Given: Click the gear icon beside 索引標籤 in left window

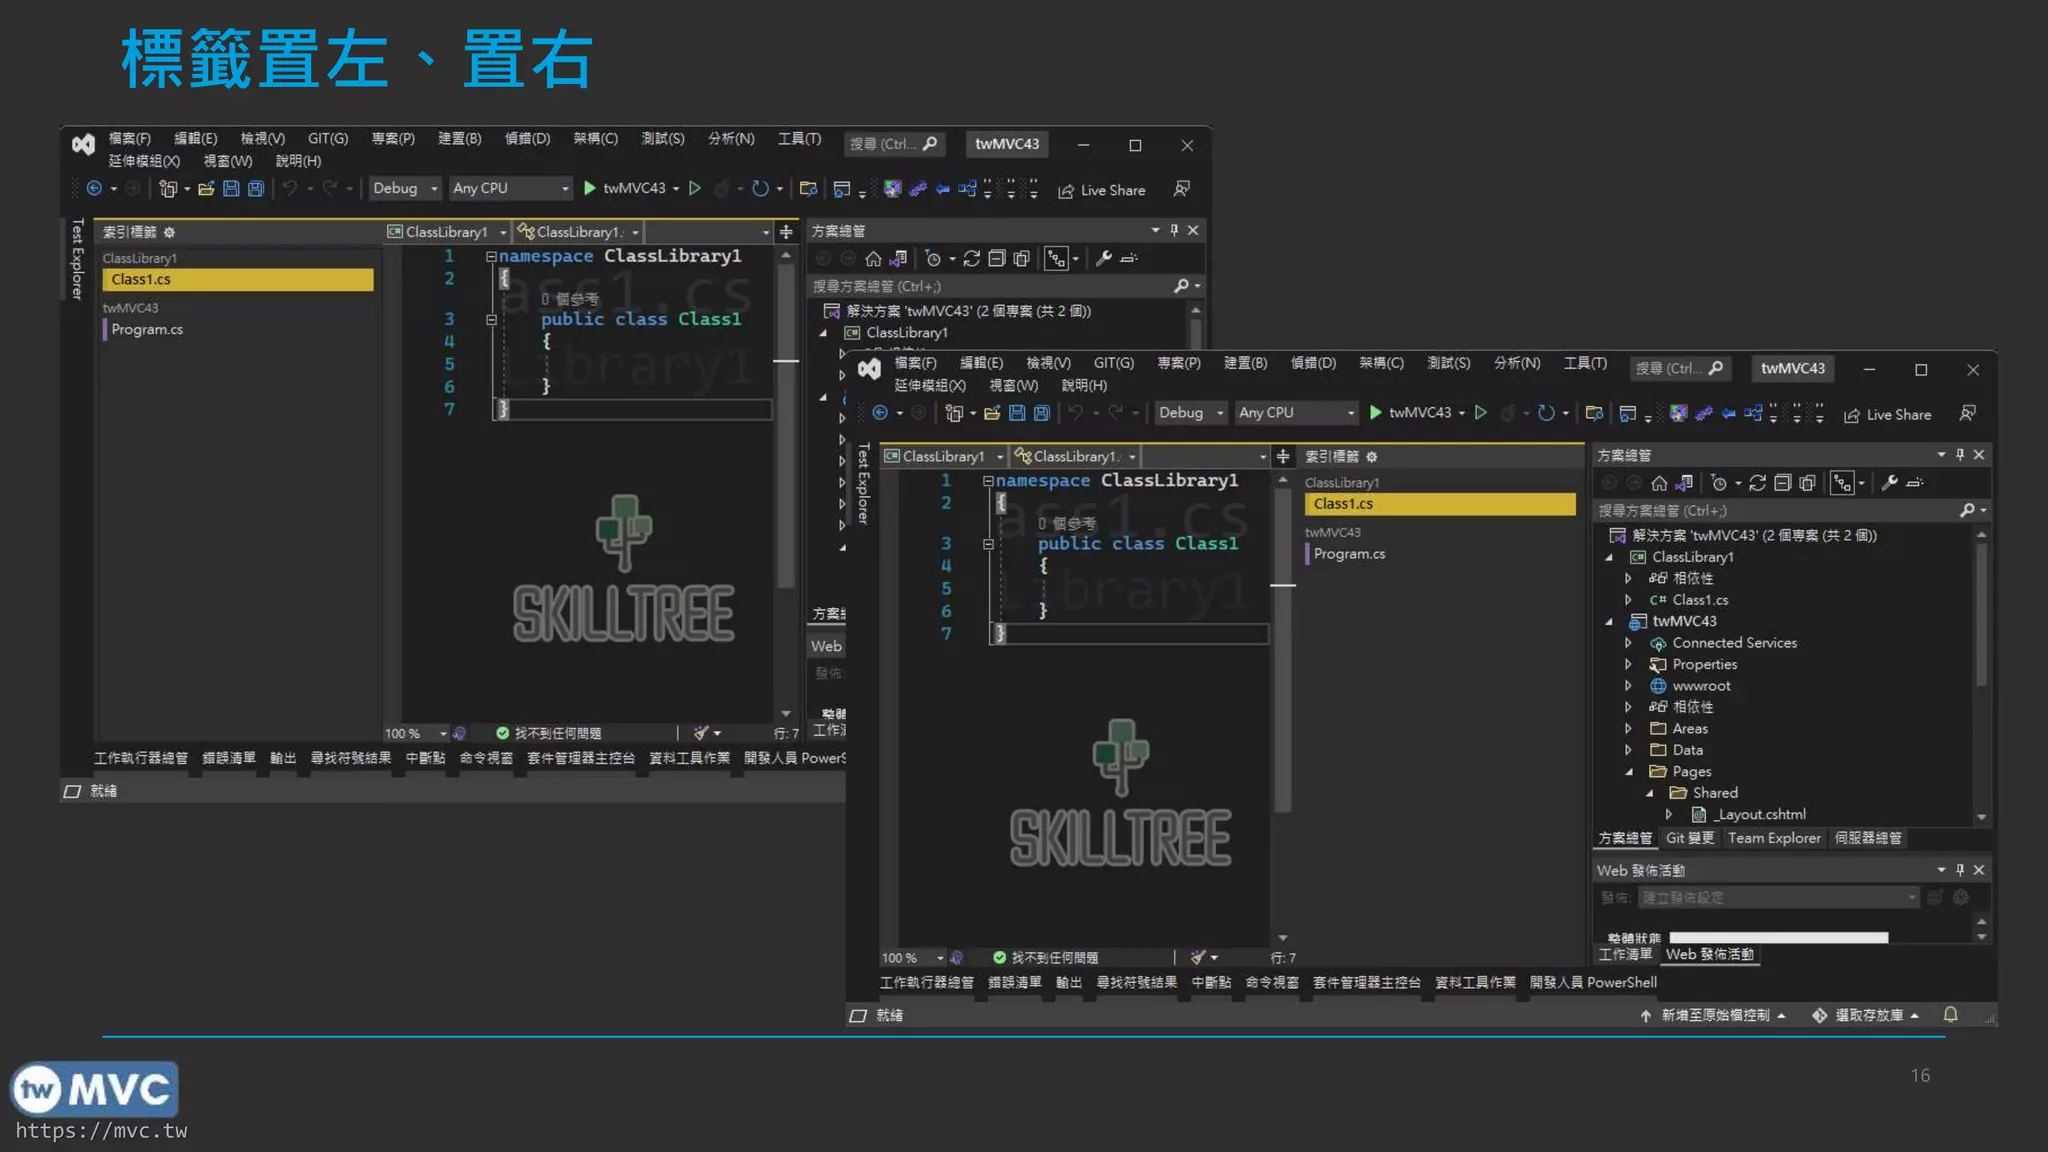Looking at the screenshot, I should pyautogui.click(x=169, y=232).
